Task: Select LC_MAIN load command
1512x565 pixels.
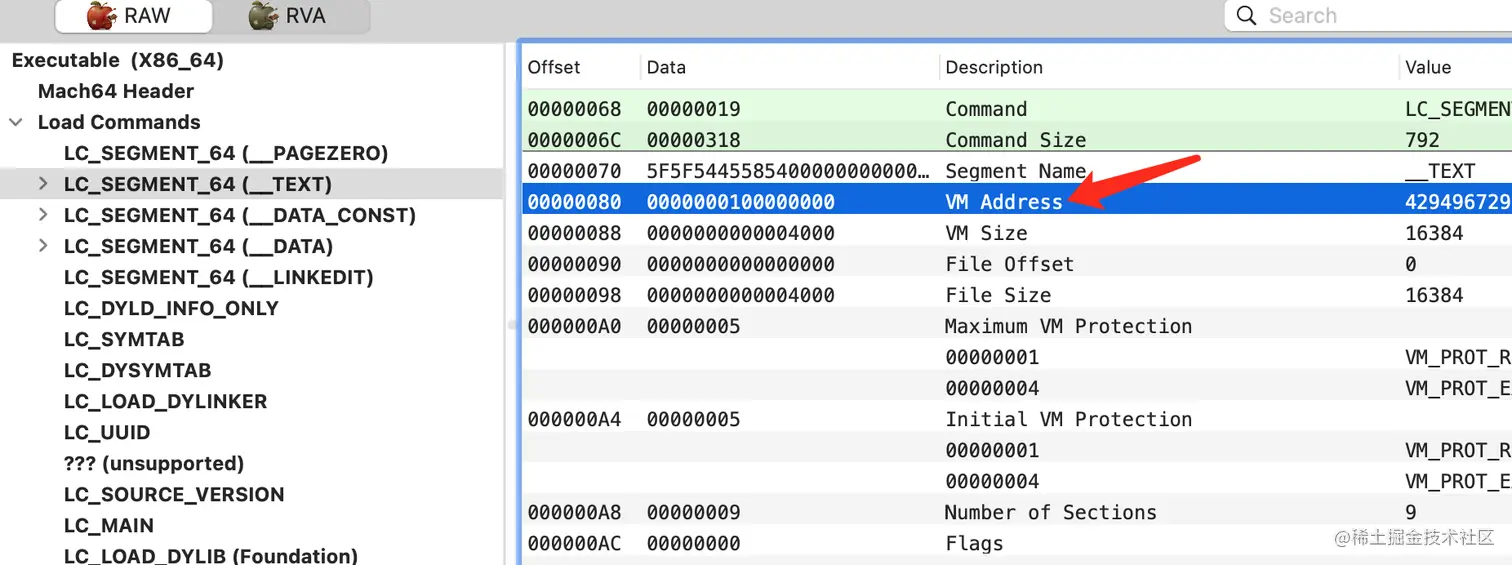Action: pyautogui.click(x=109, y=525)
